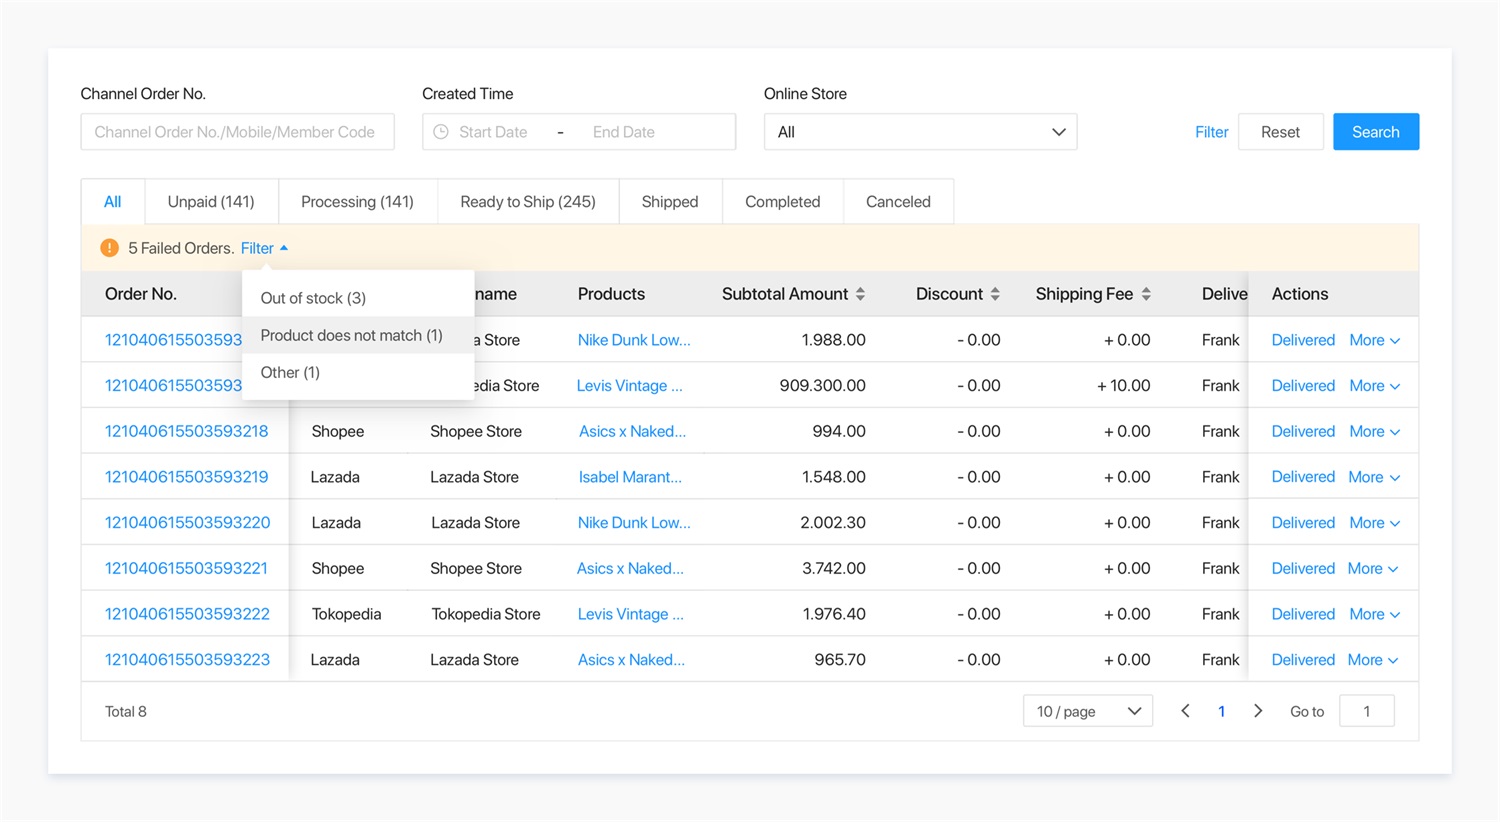The width and height of the screenshot is (1500, 822).
Task: Open order 121040615503593219
Action: pyautogui.click(x=186, y=477)
